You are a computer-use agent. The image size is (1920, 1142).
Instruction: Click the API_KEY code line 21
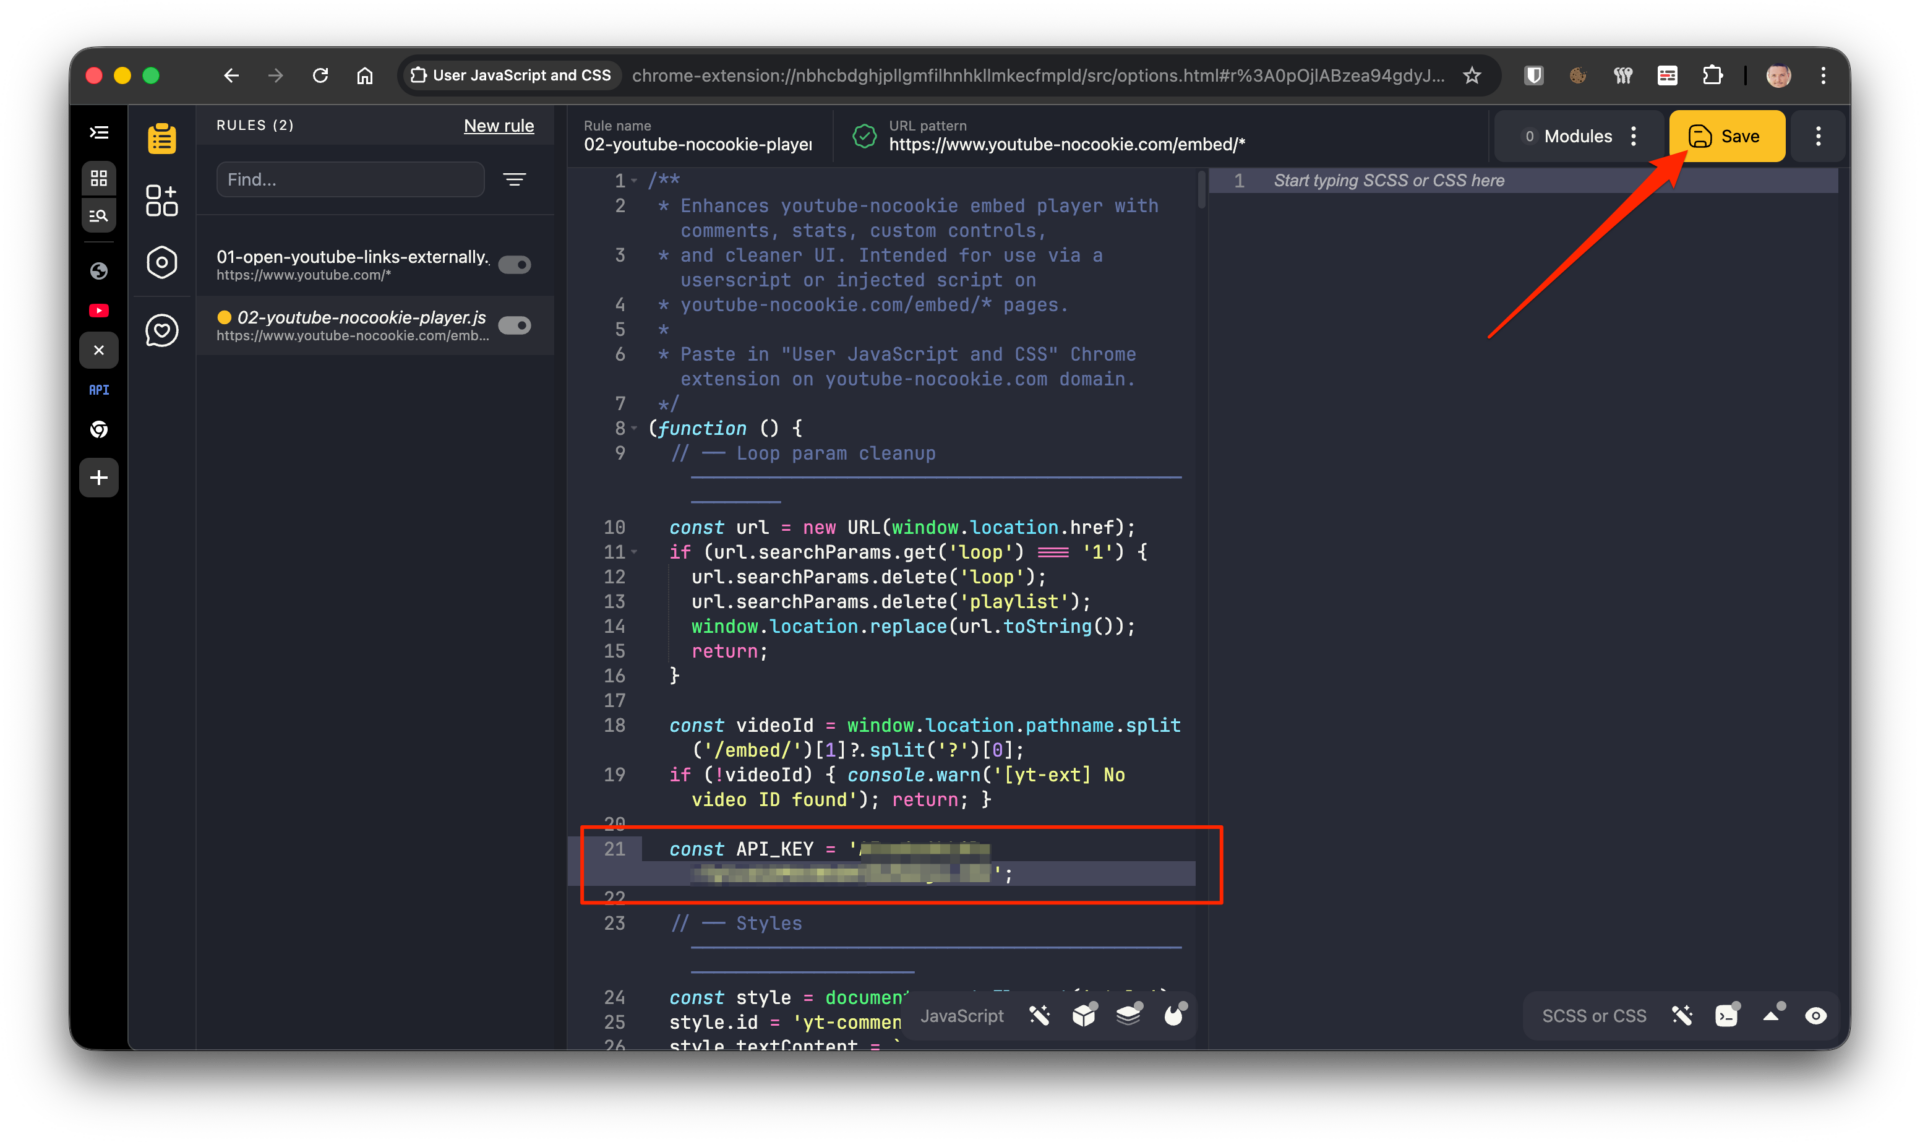881,862
